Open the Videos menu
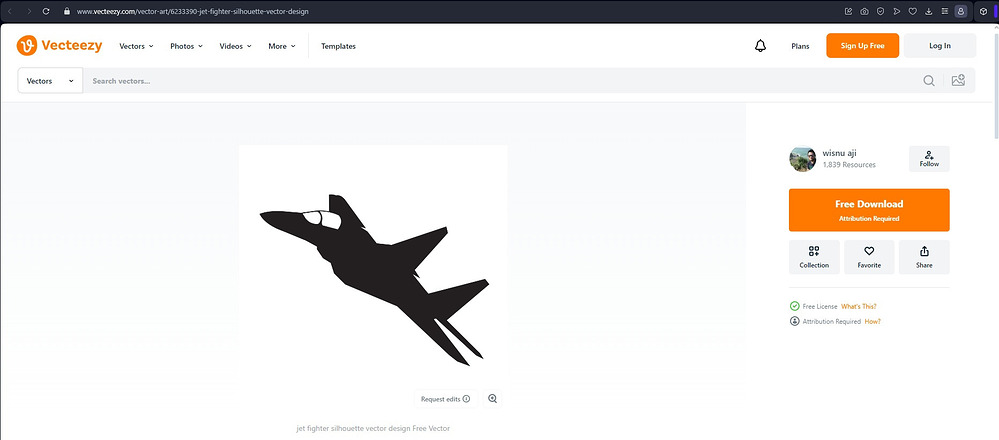The image size is (999, 440). (x=235, y=46)
